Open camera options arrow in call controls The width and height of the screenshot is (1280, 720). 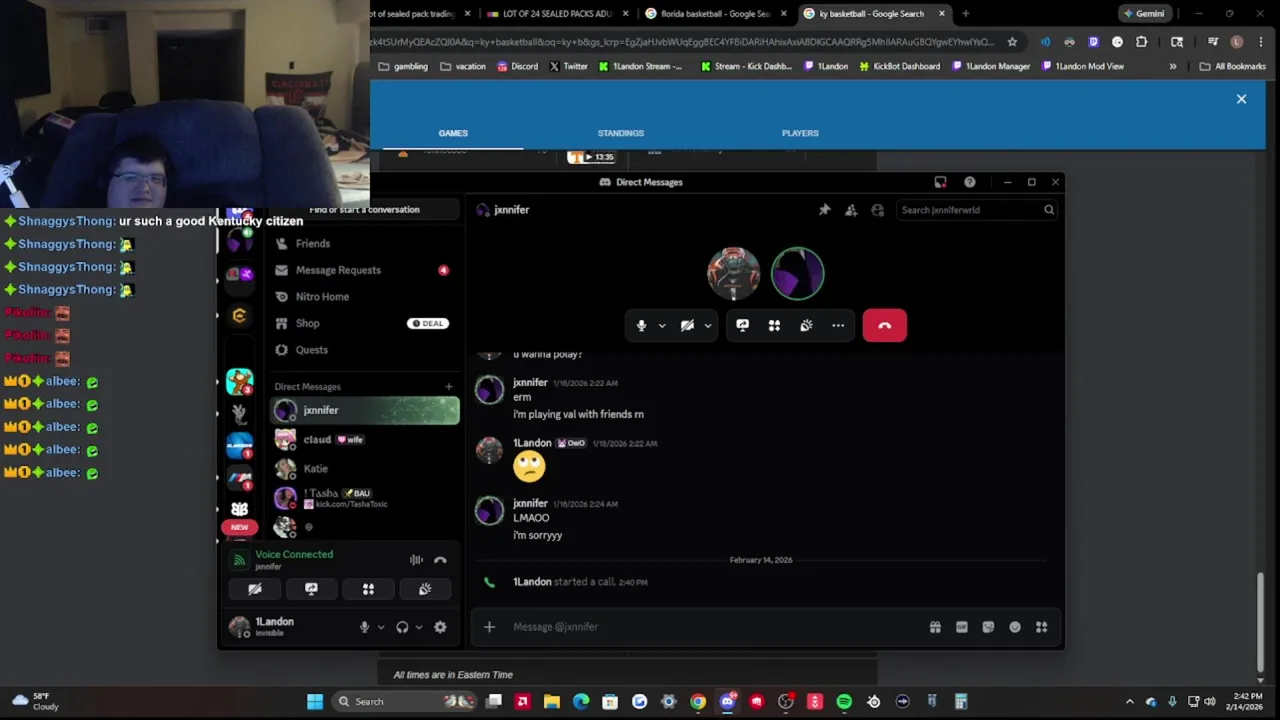(x=708, y=325)
